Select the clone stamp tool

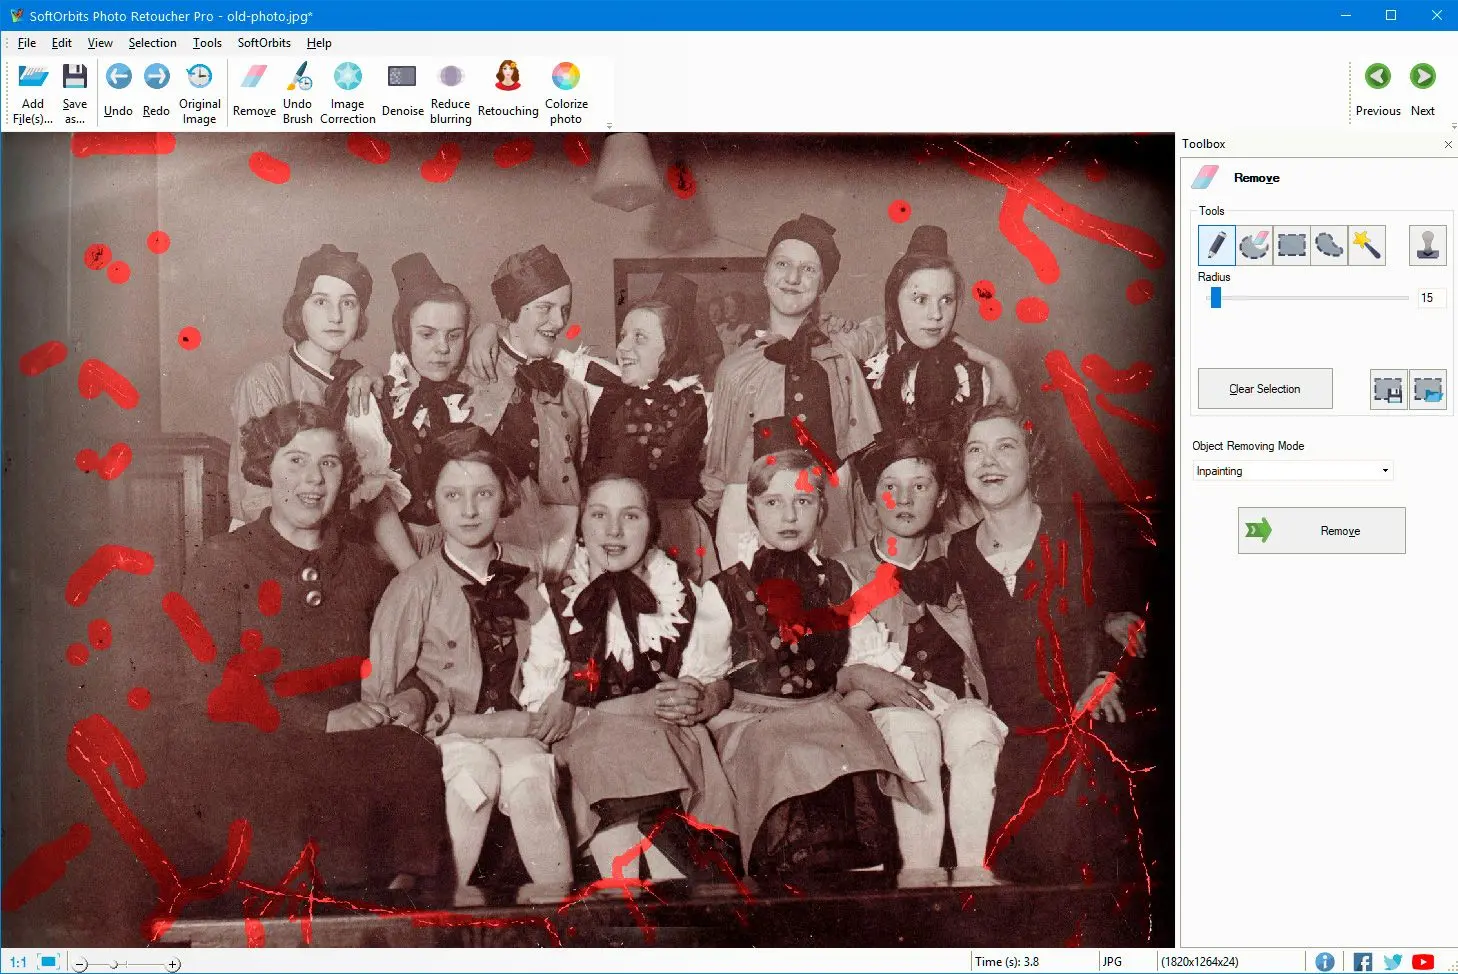(x=1427, y=245)
